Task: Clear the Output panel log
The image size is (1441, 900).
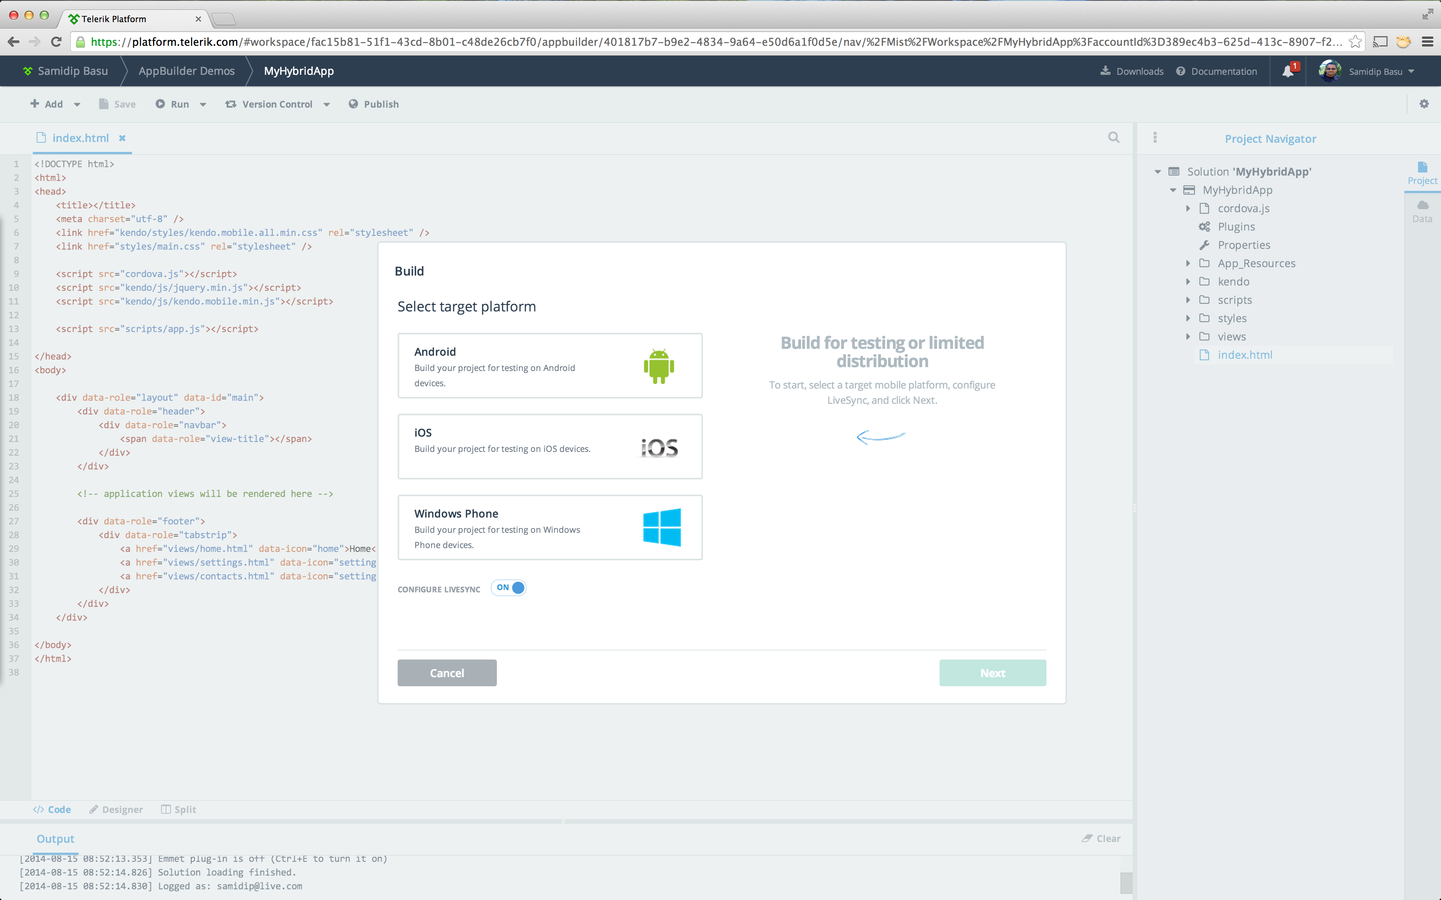Action: pos(1101,839)
